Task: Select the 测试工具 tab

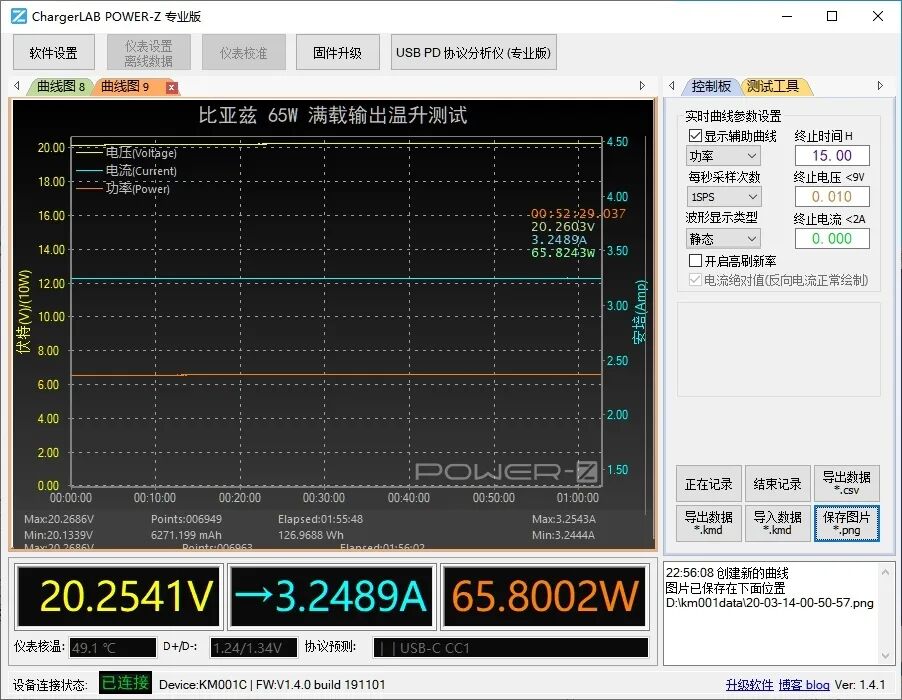Action: pyautogui.click(x=773, y=86)
